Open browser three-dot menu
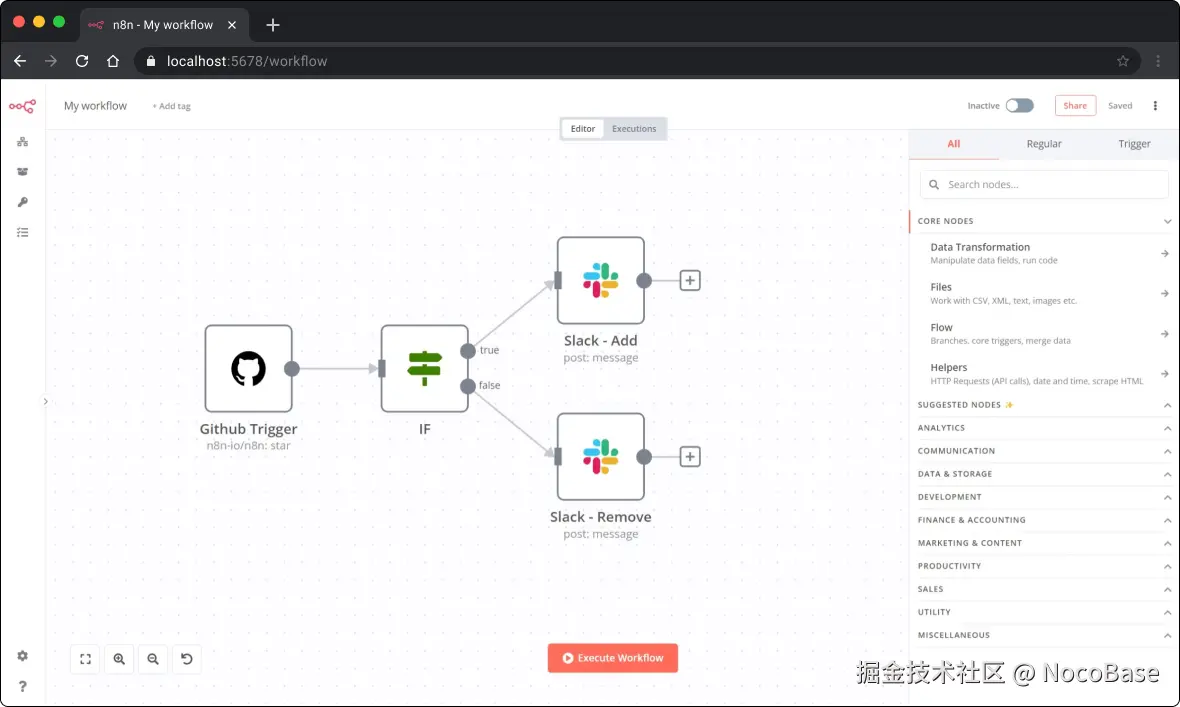Screen dimensions: 1180x707 (x=1158, y=61)
